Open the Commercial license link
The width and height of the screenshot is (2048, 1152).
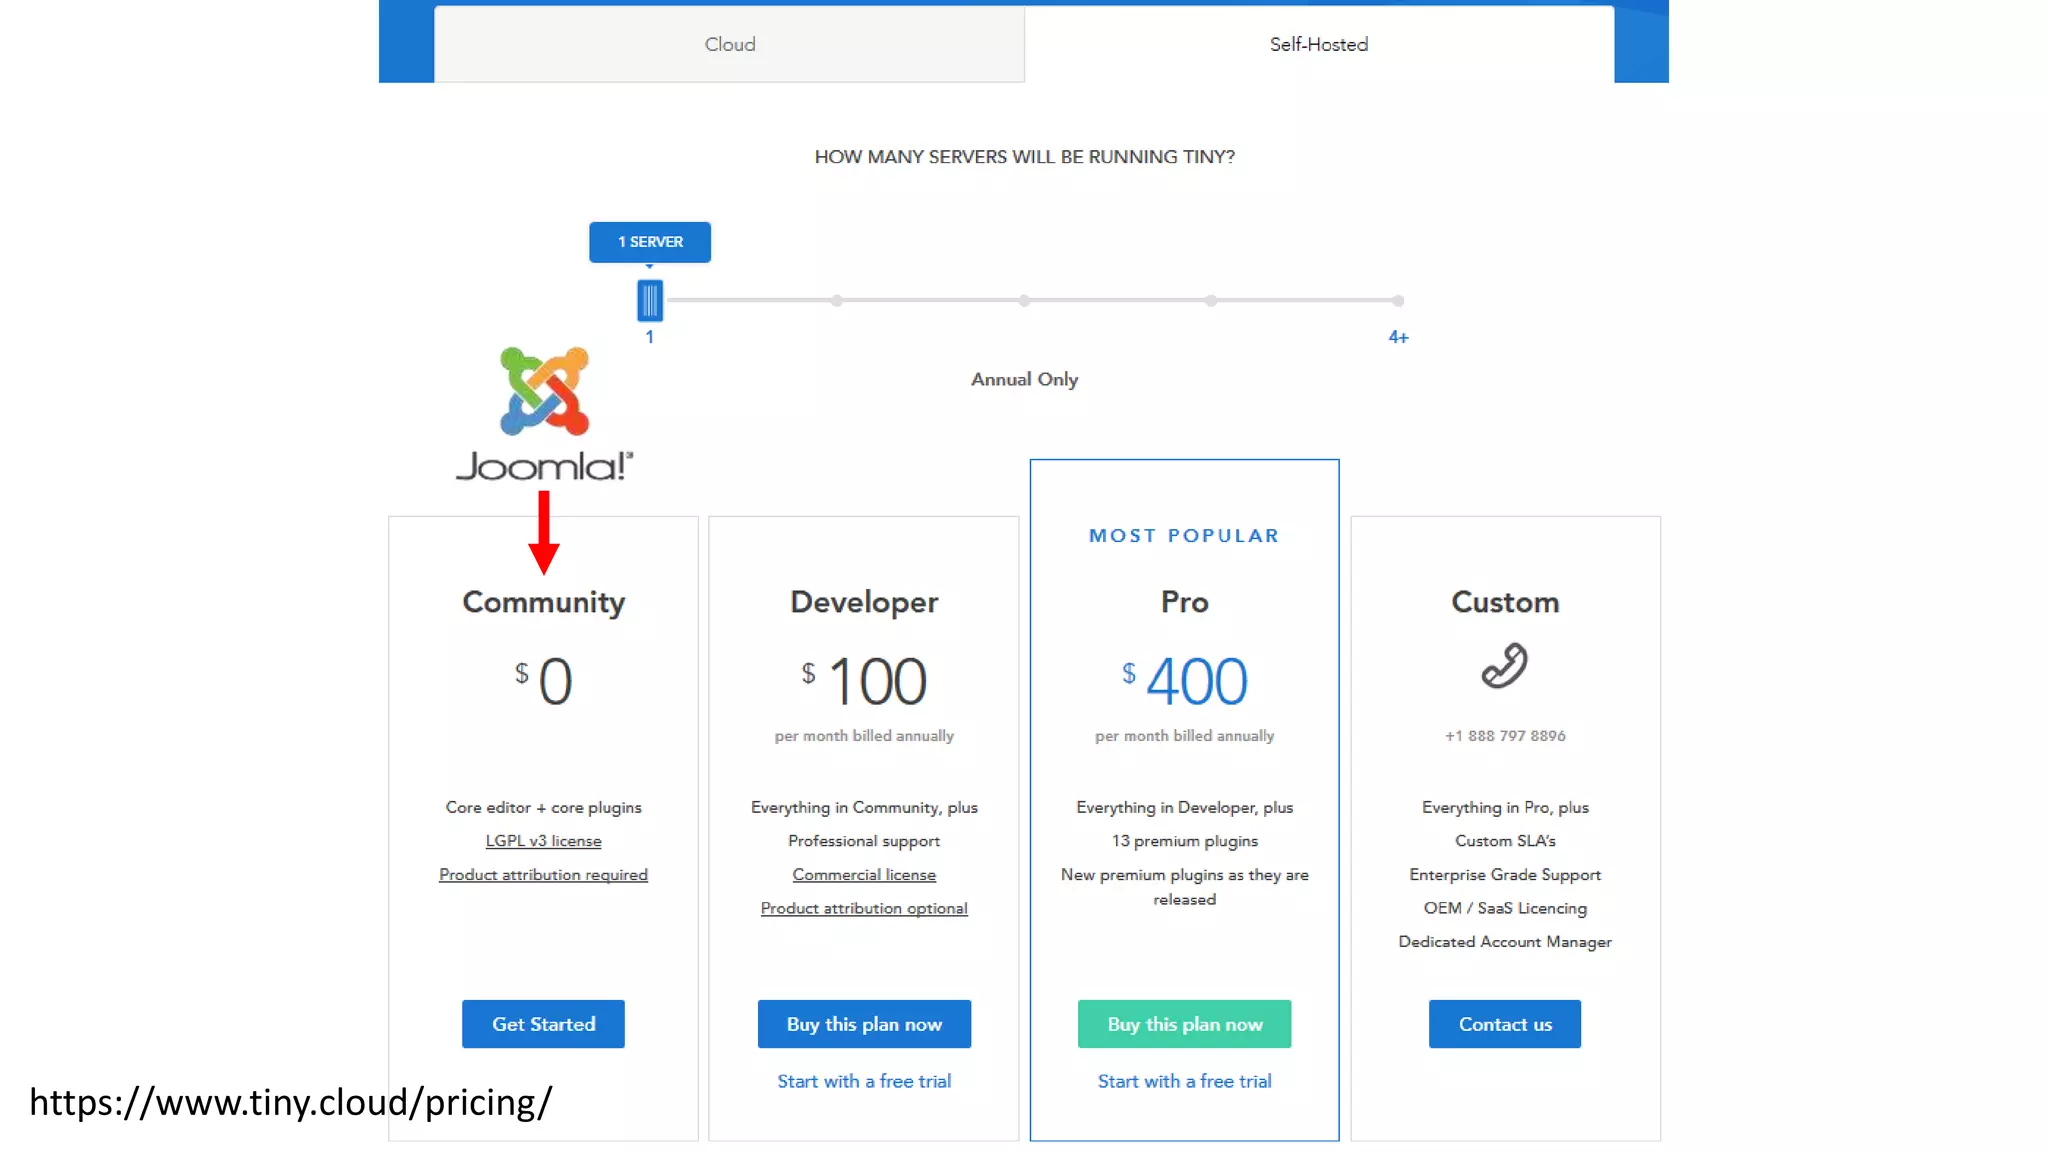[x=864, y=875]
